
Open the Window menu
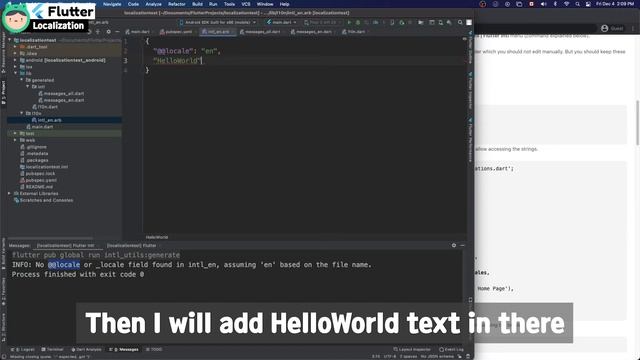point(265,4)
